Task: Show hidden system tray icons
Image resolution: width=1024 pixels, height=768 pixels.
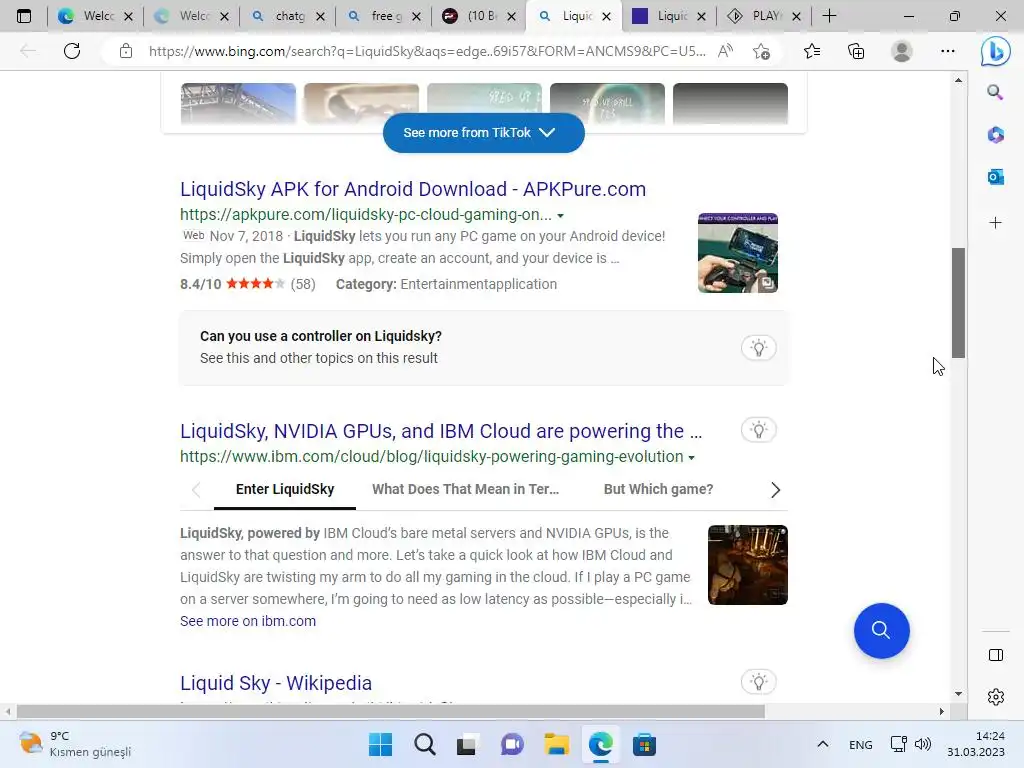Action: 823,744
